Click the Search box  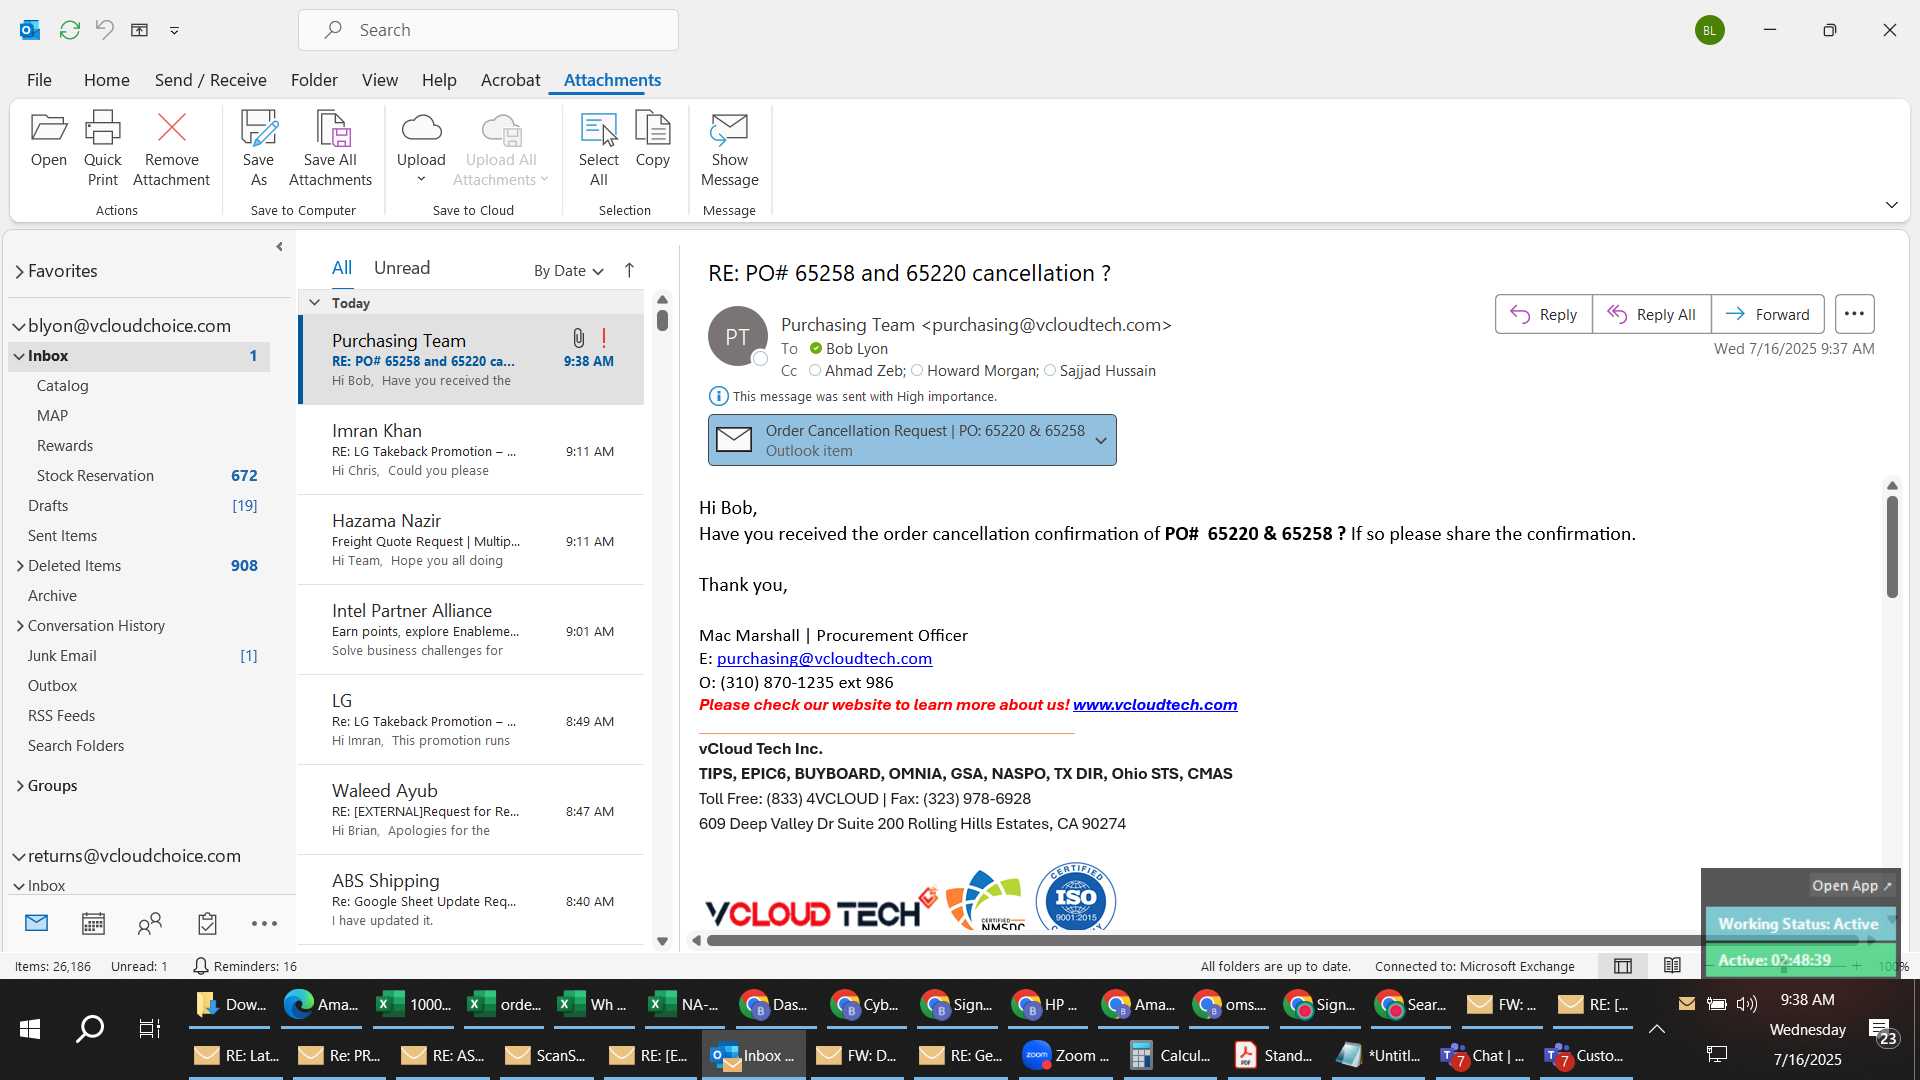click(x=488, y=30)
